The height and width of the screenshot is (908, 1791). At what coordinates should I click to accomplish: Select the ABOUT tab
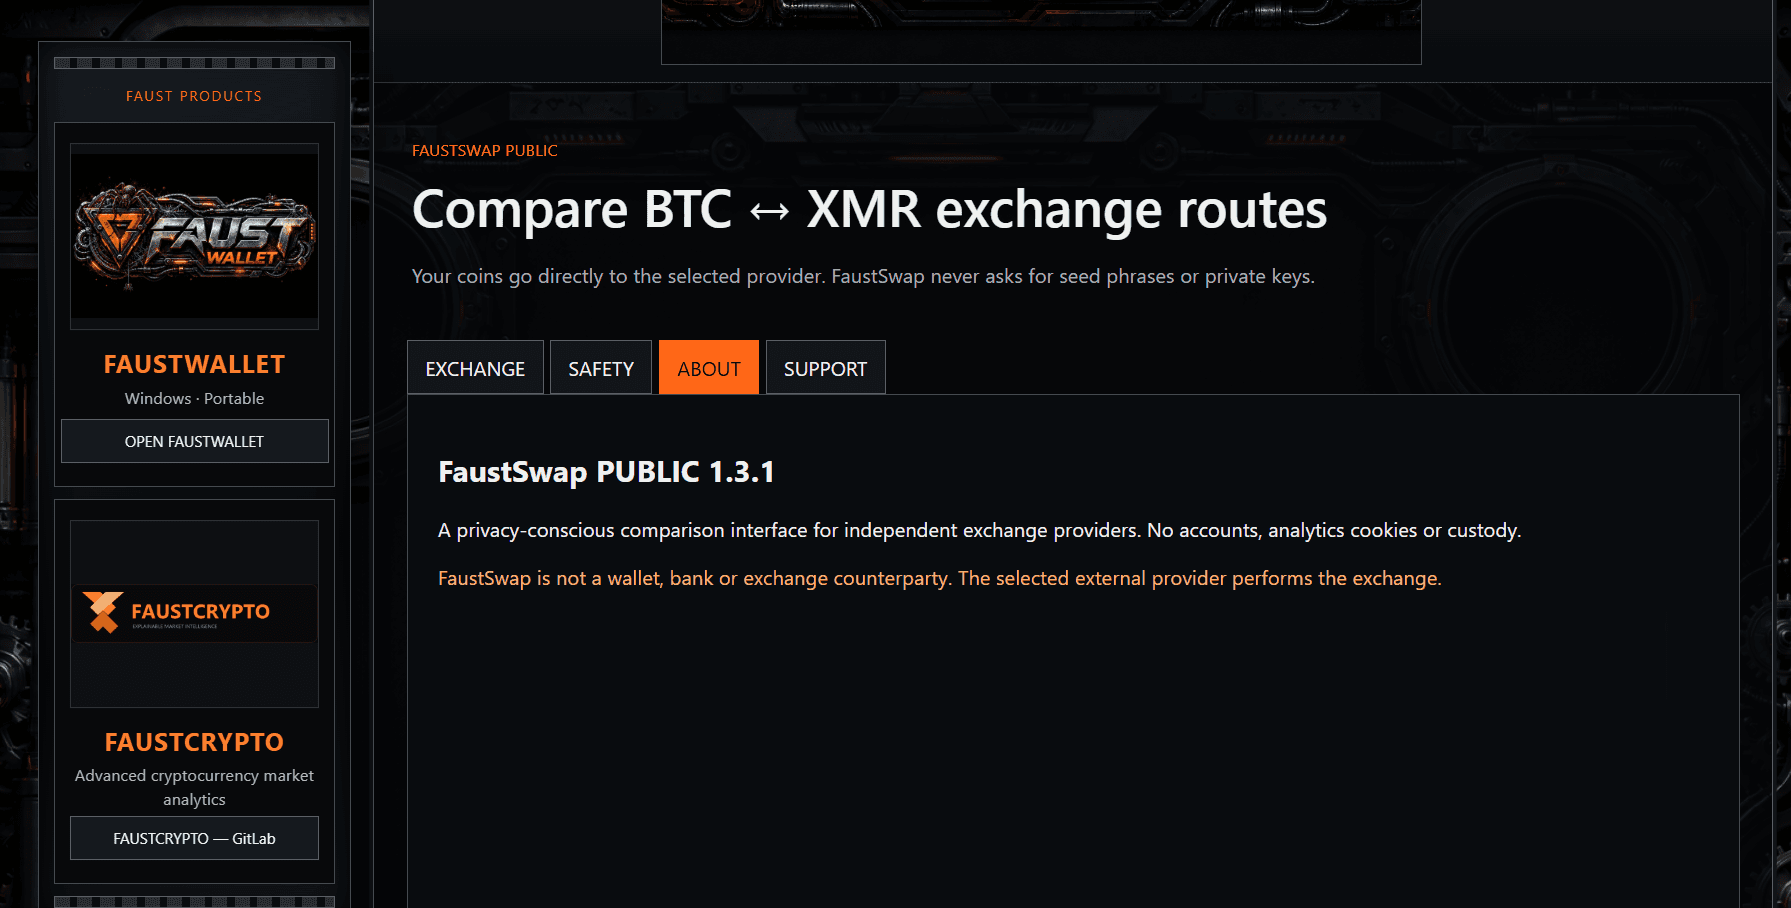709,368
